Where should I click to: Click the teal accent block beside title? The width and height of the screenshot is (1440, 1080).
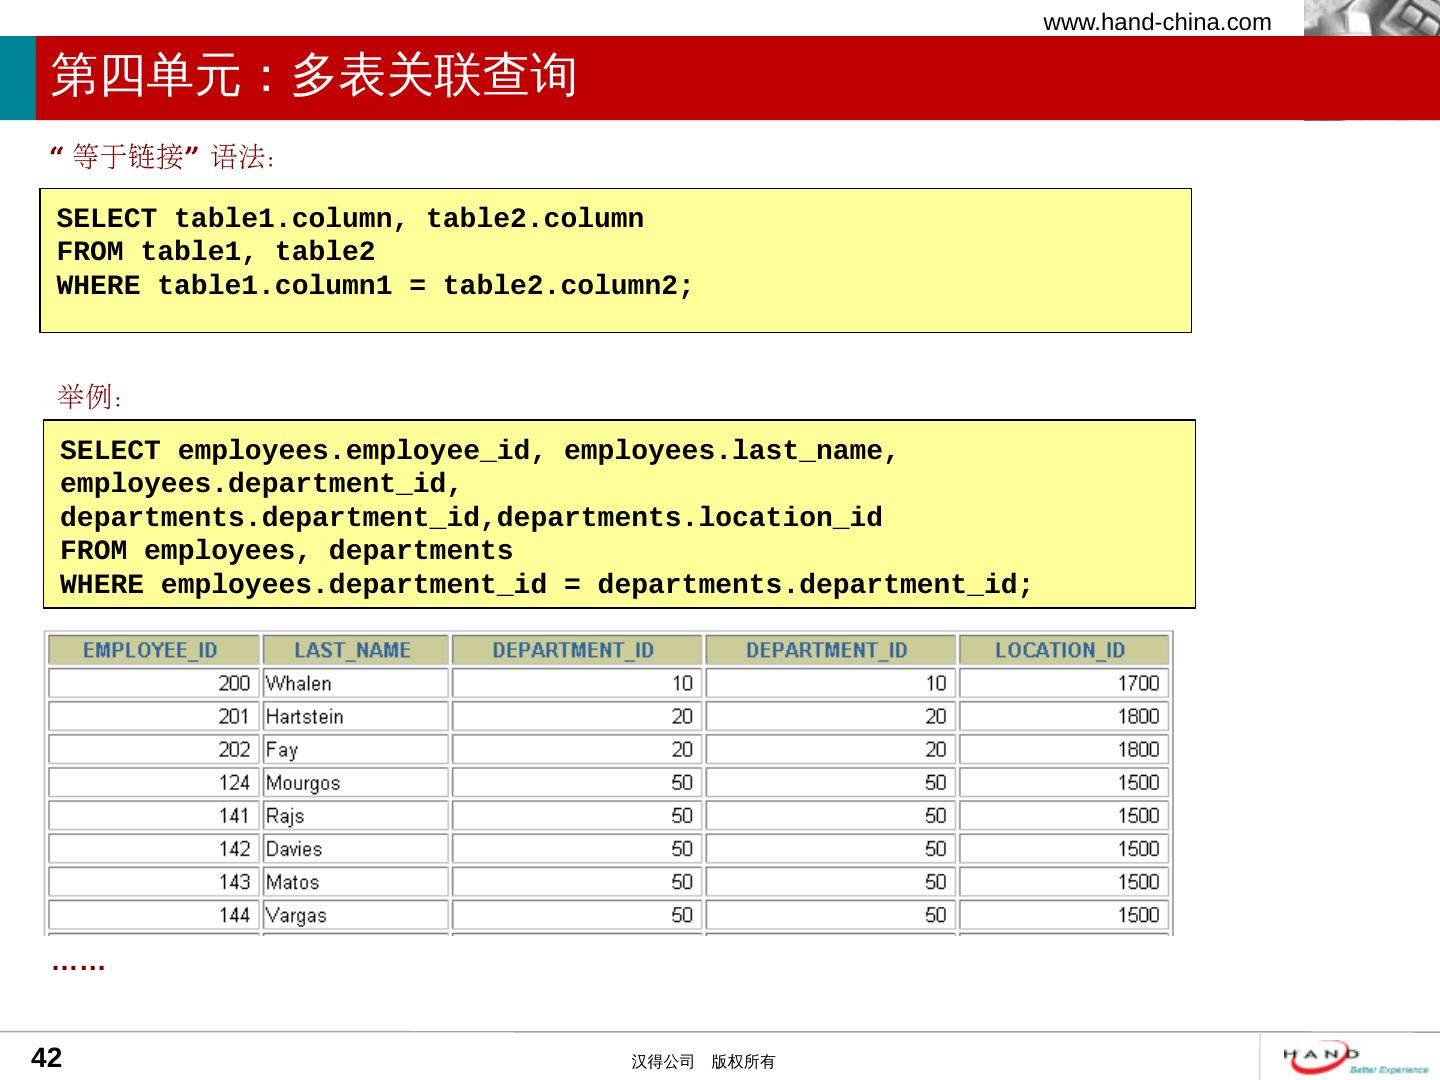click(x=17, y=78)
